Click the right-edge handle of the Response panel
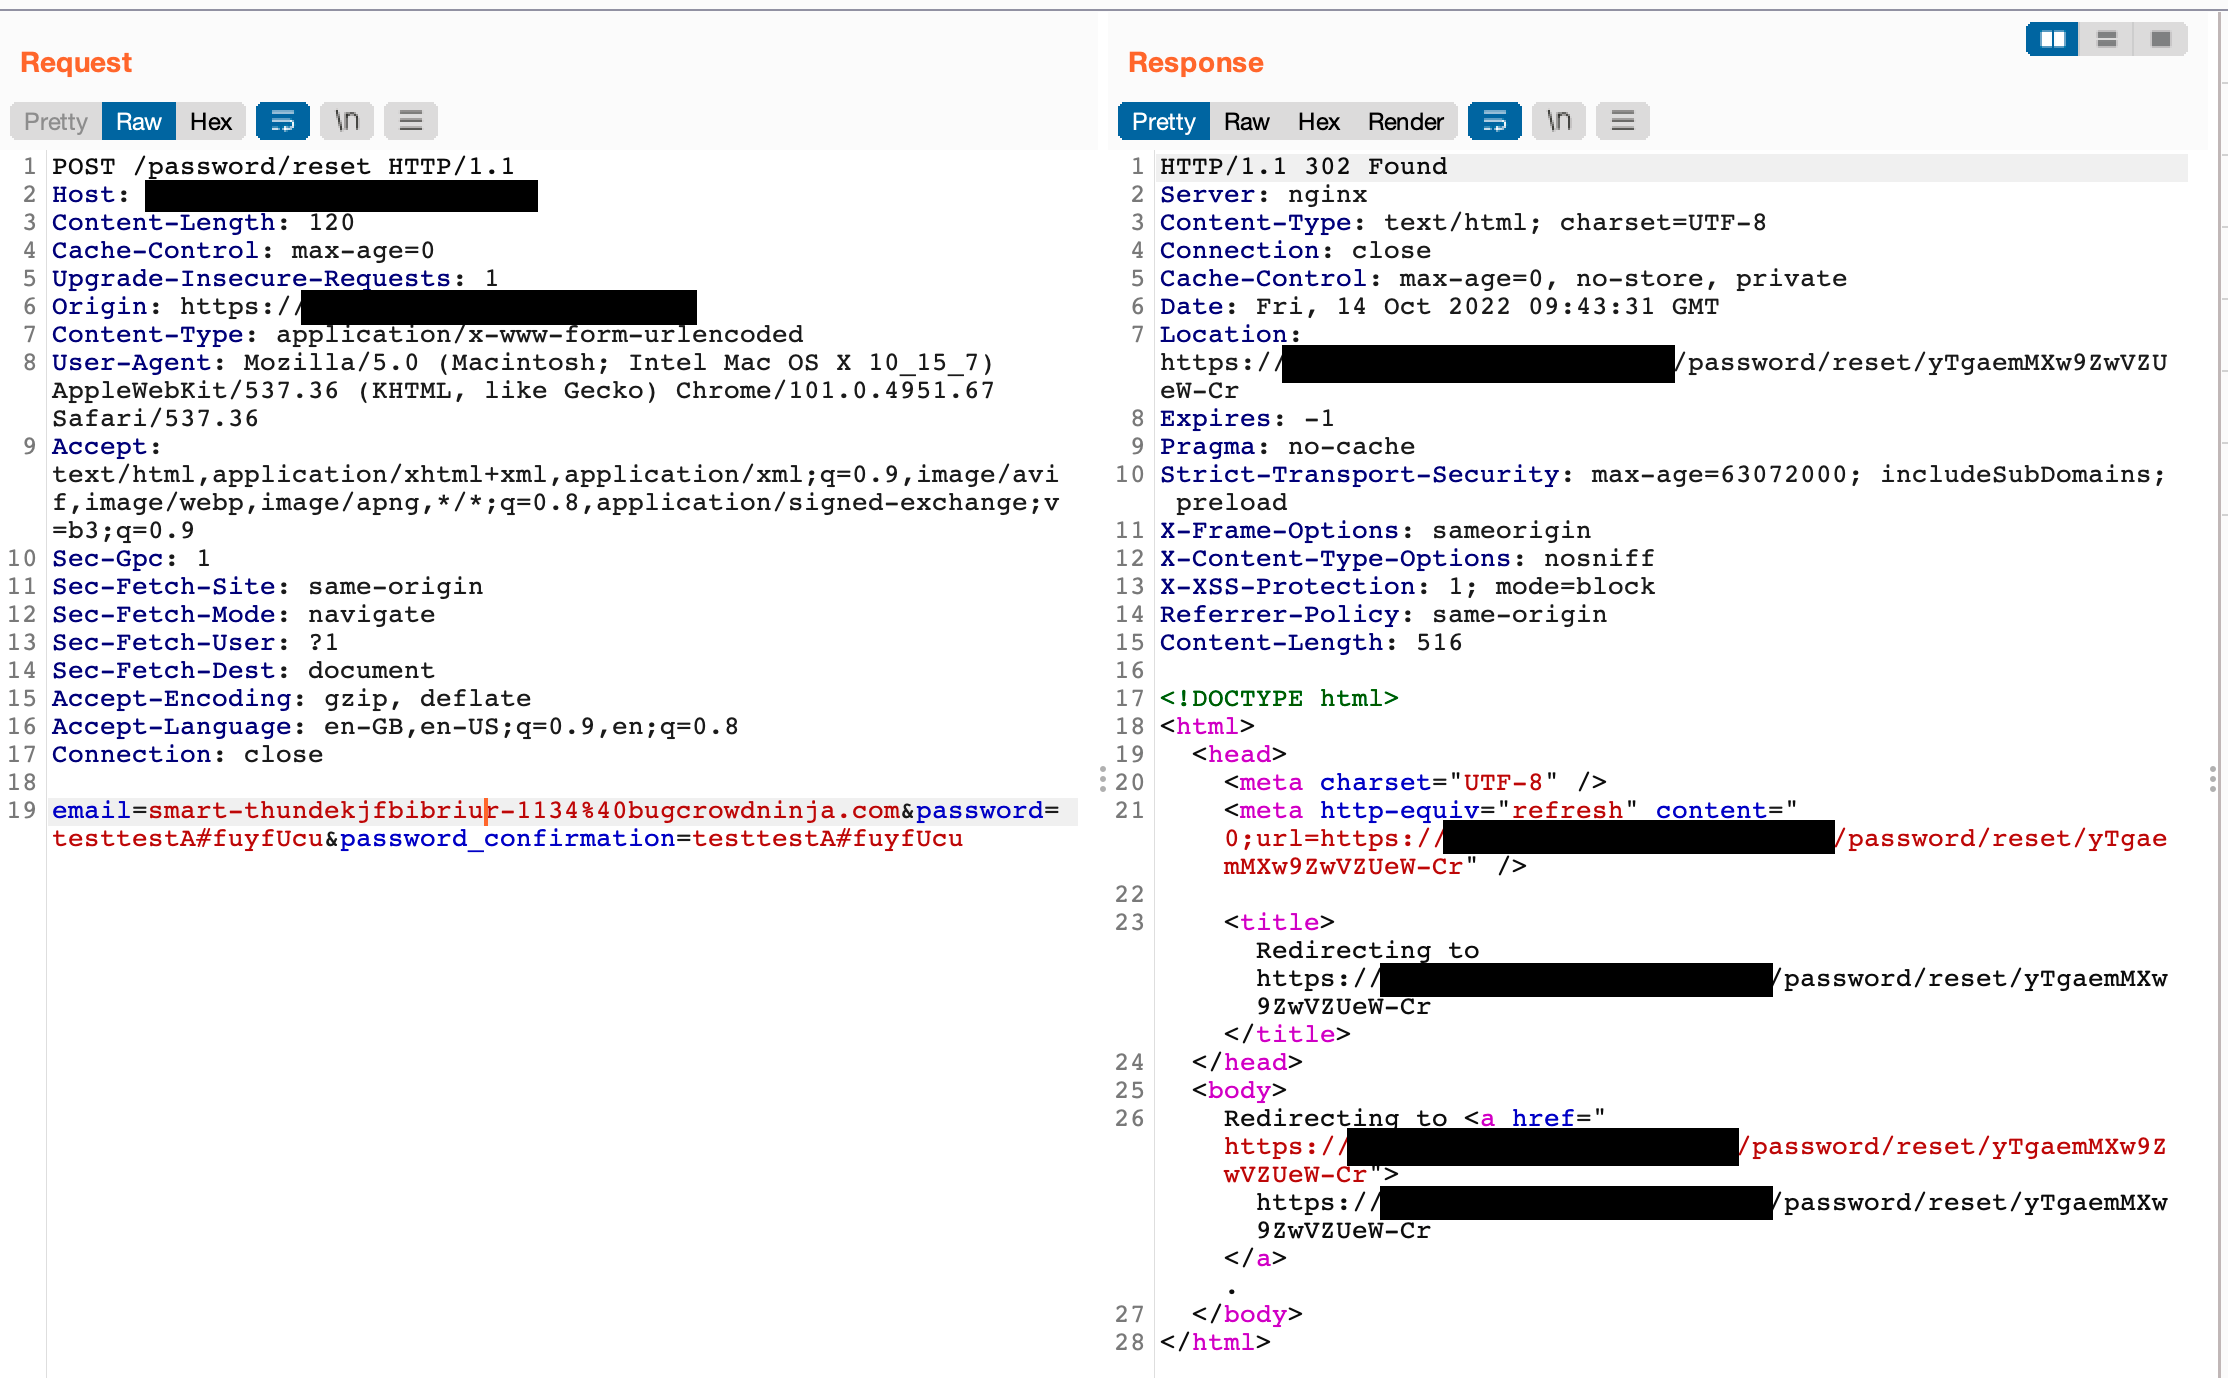 click(x=2213, y=779)
